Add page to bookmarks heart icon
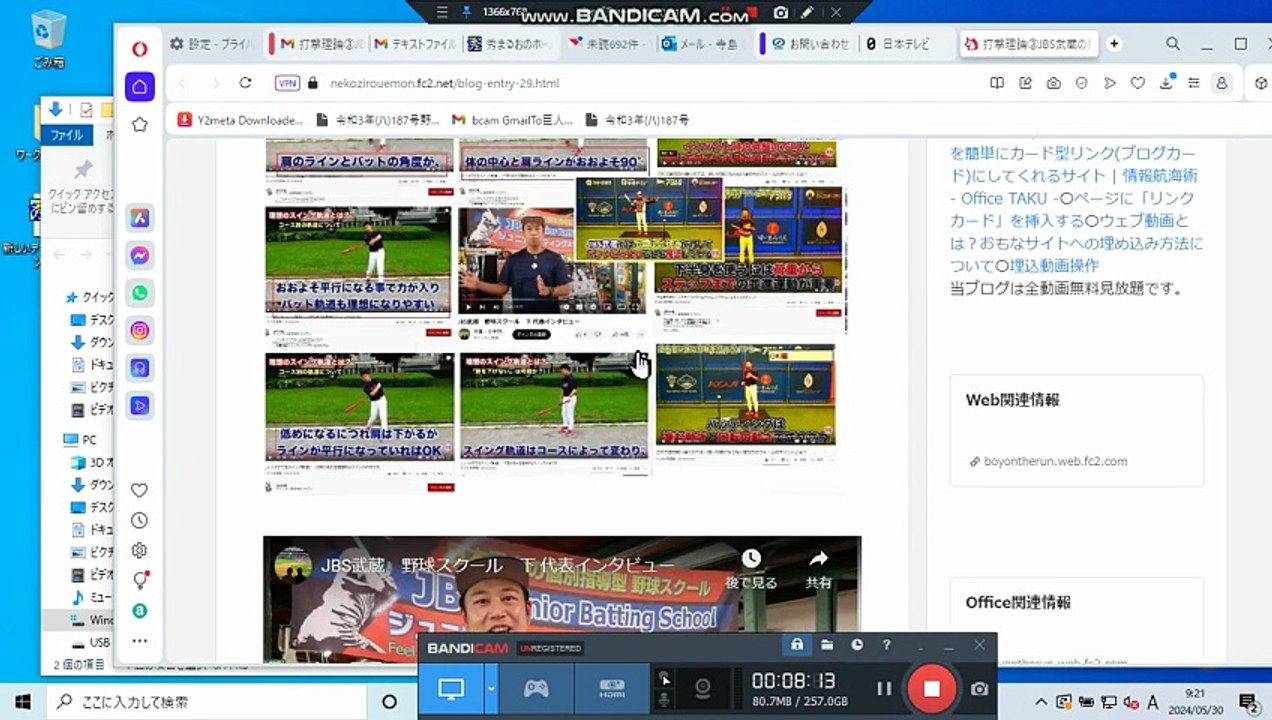This screenshot has height=720, width=1272. 1137,83
